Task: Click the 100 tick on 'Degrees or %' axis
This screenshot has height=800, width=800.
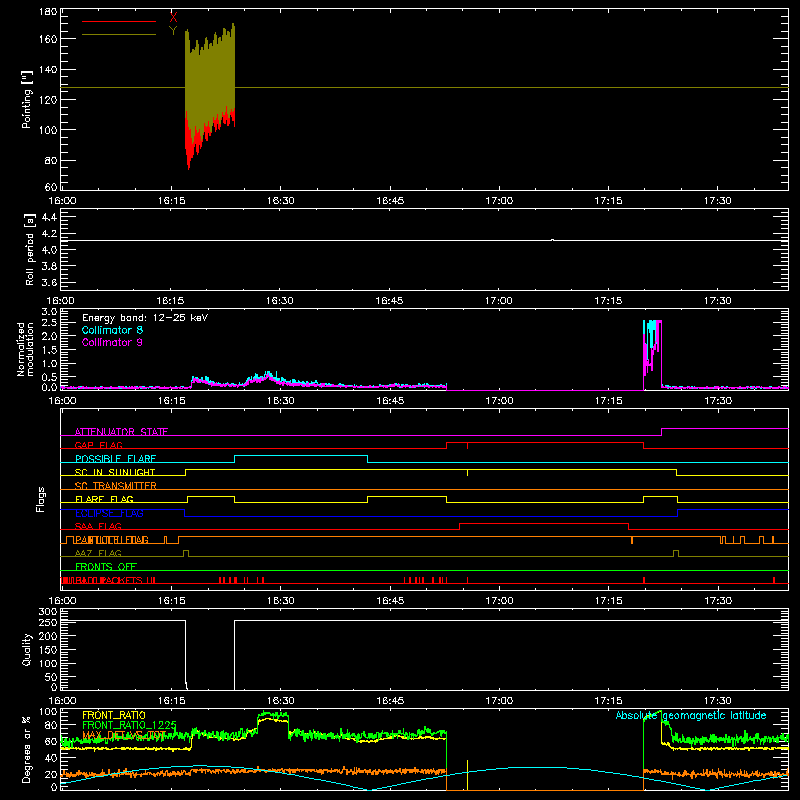Action: pos(48,712)
